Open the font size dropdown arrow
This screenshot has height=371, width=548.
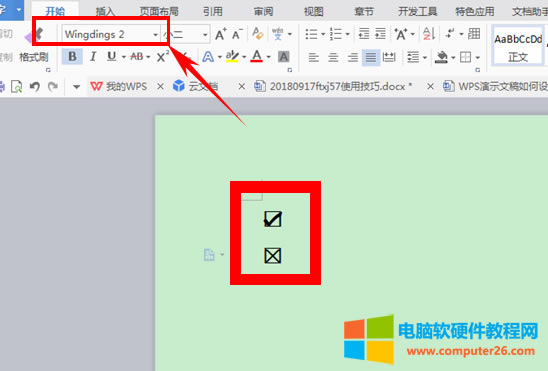205,35
